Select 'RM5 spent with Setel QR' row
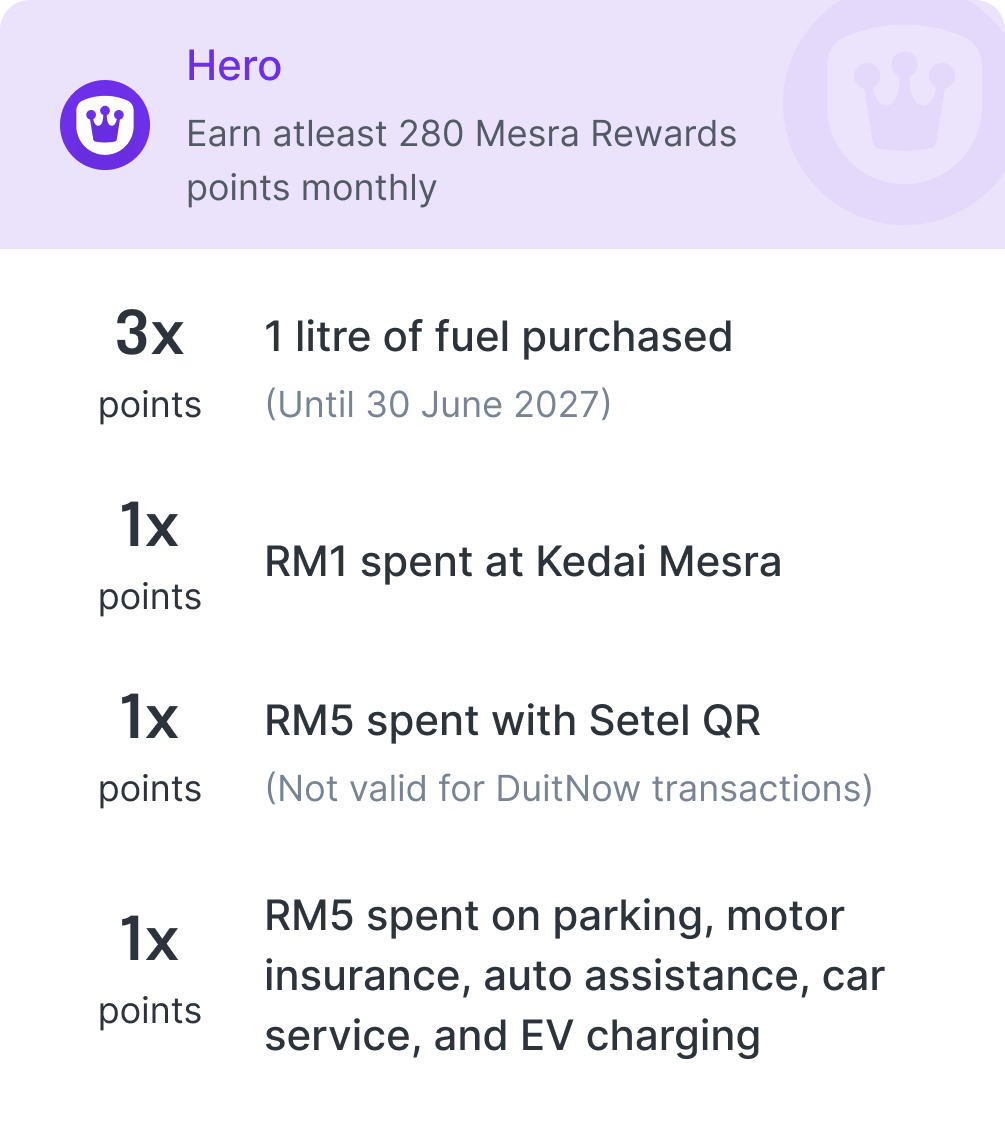 click(x=512, y=720)
